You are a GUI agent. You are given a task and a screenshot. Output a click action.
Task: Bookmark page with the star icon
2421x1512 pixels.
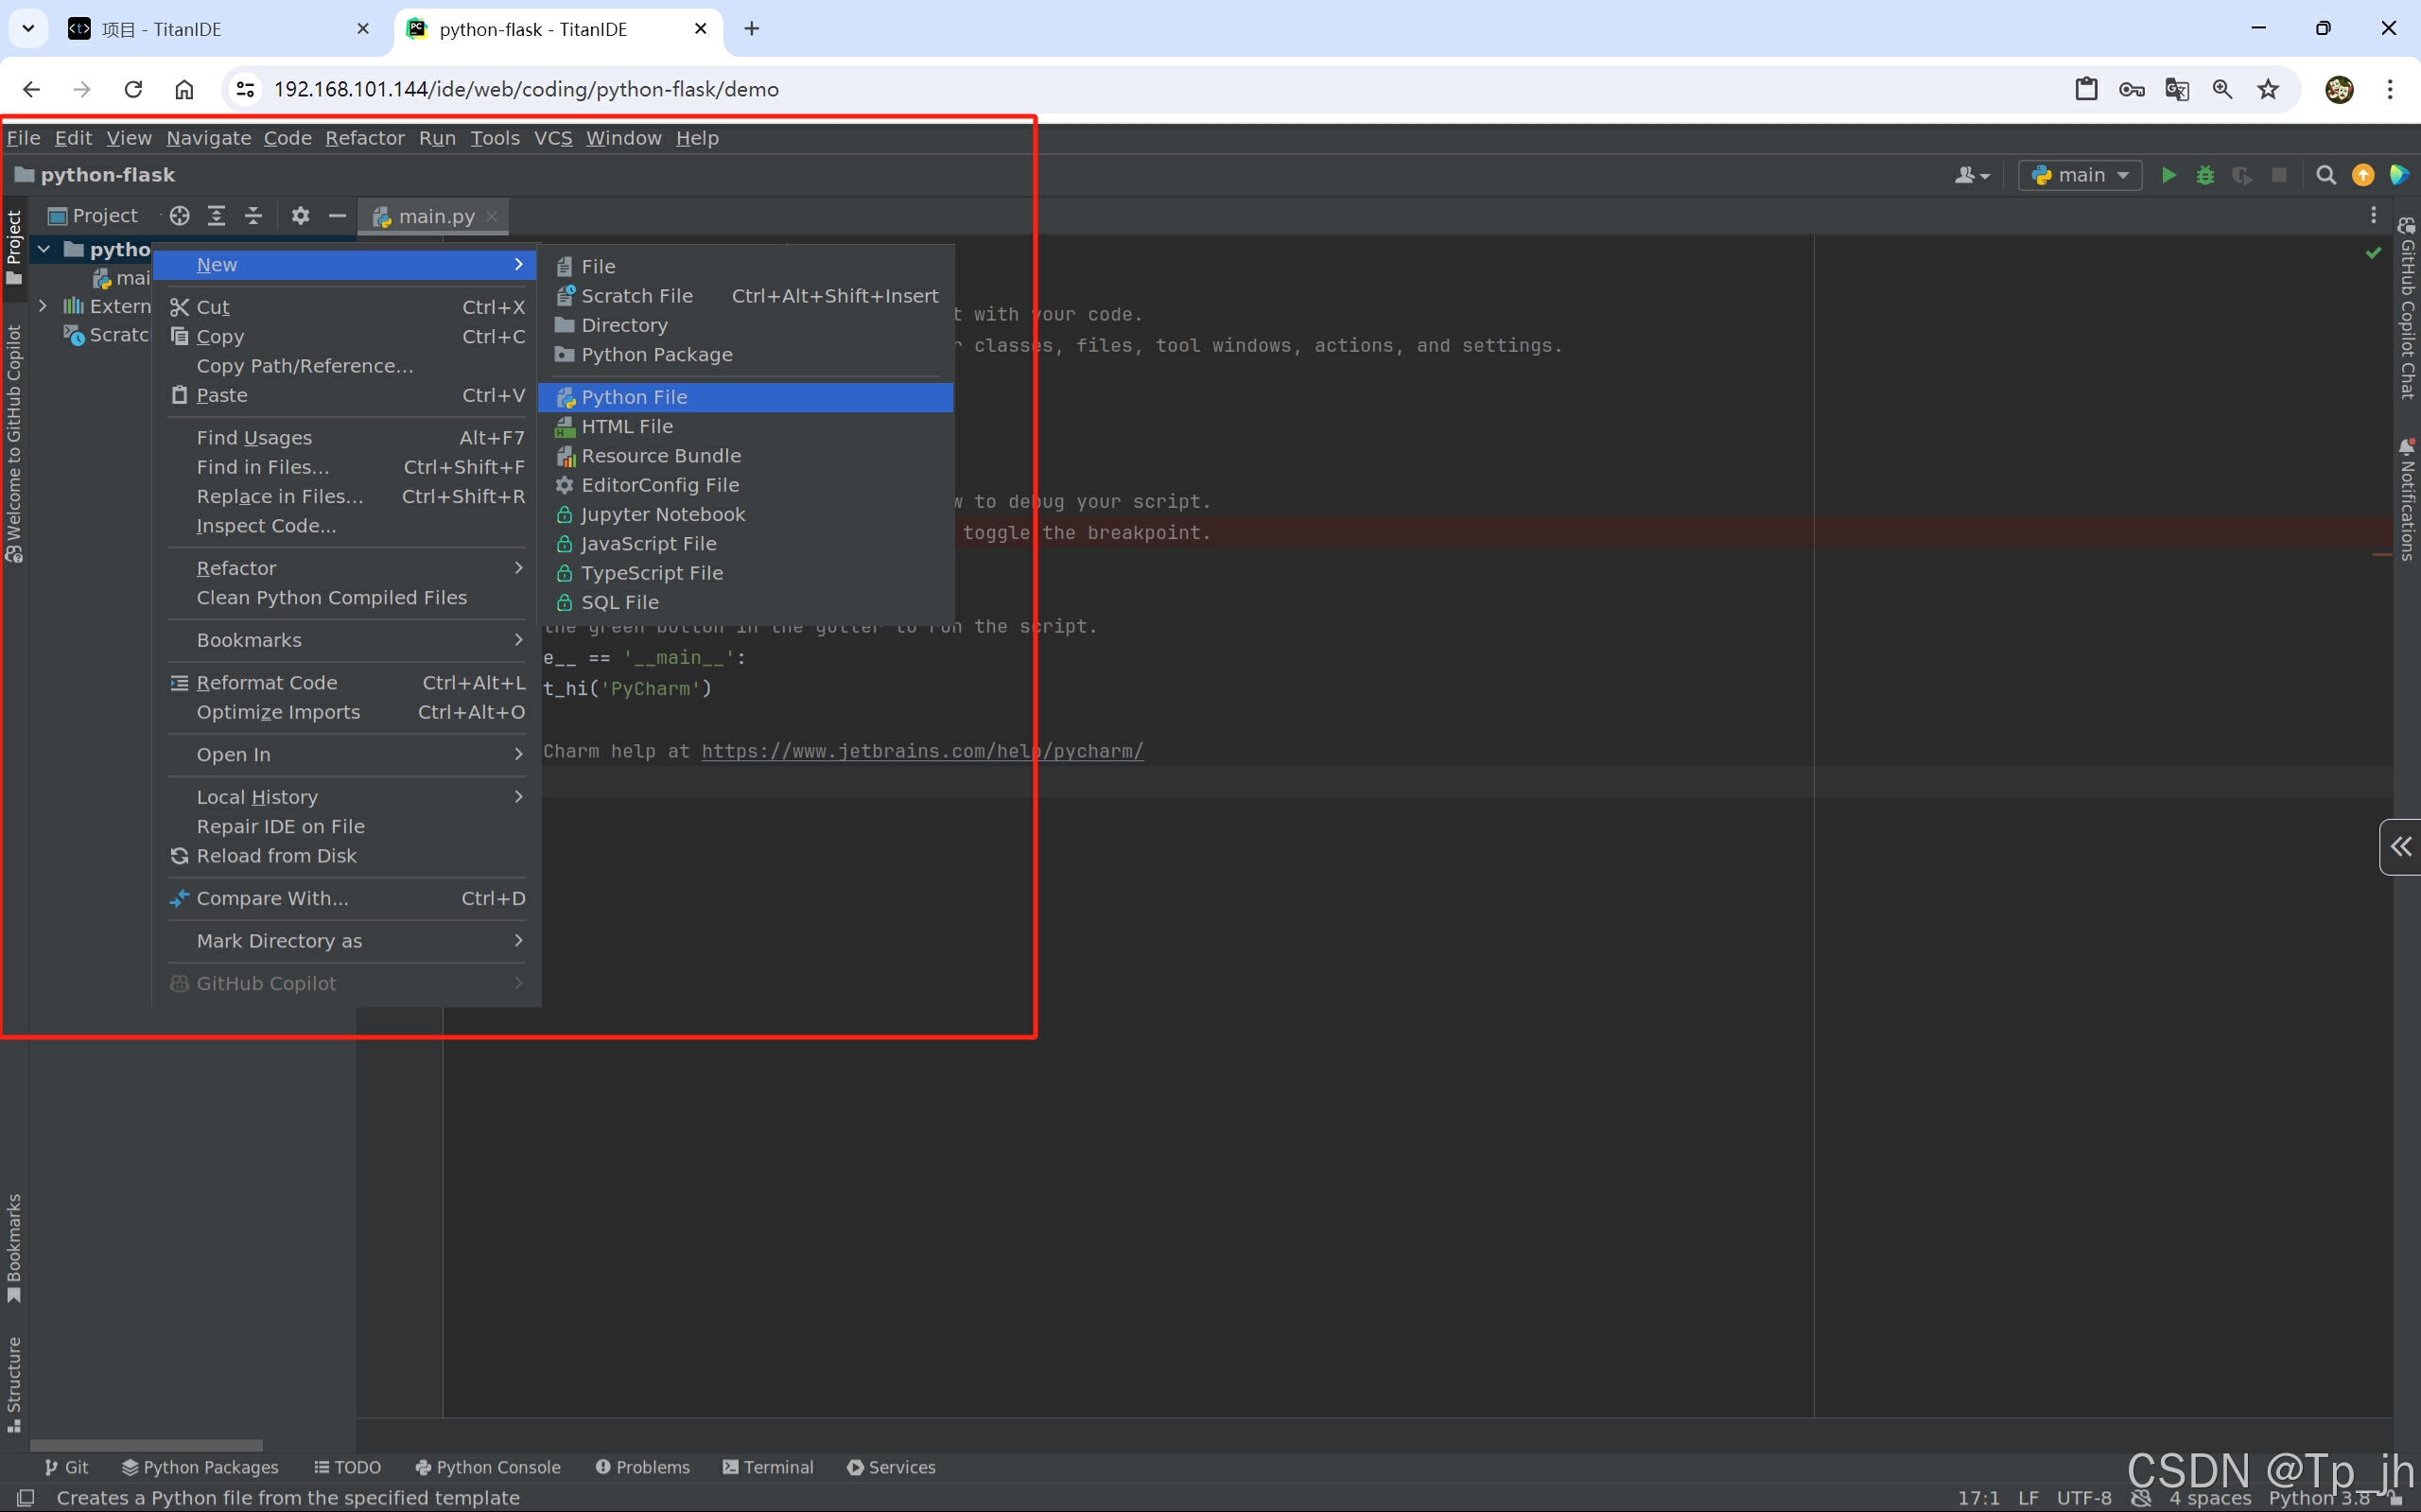(x=2268, y=89)
